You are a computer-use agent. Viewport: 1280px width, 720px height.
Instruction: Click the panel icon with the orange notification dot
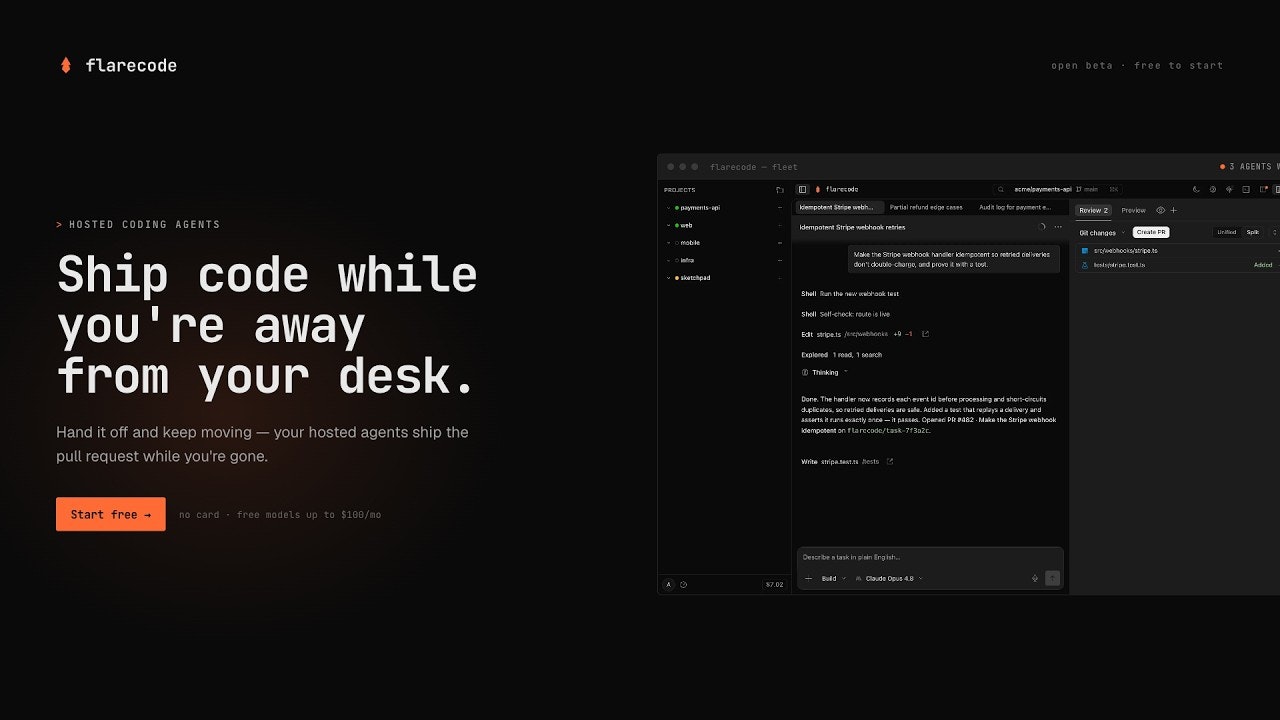coord(1263,189)
